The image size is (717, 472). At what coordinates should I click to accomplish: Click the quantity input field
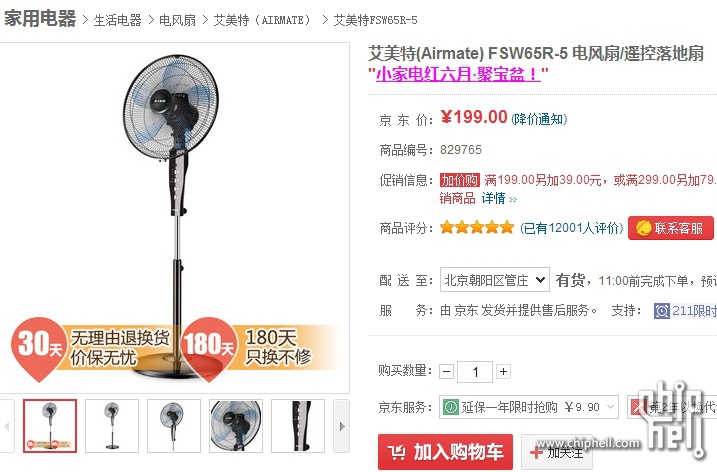point(475,372)
